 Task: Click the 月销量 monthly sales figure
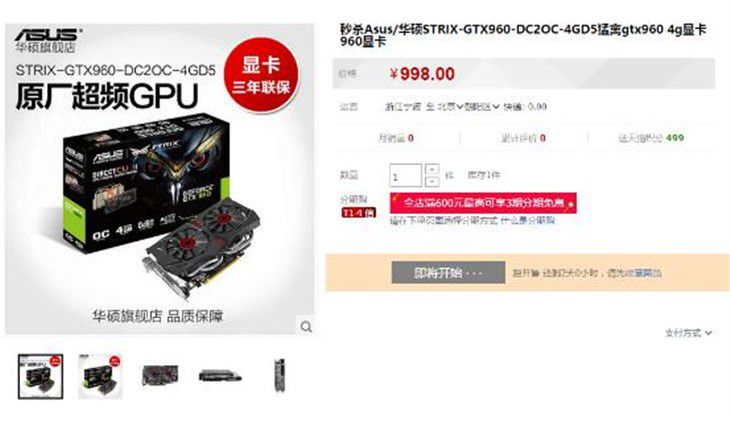[396, 138]
